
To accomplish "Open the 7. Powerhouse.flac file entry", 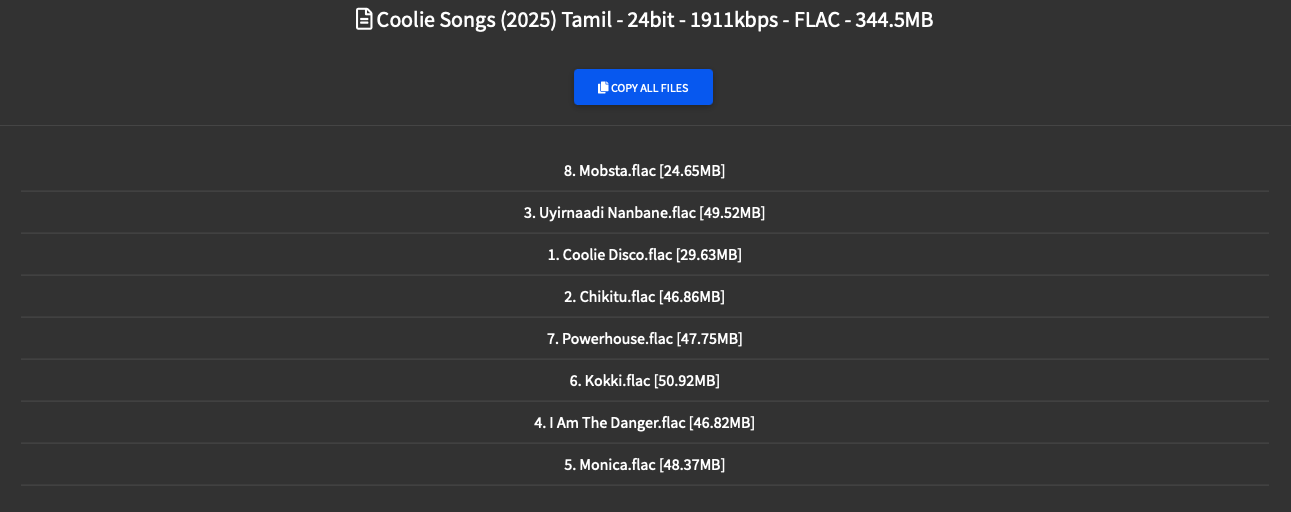I will (644, 339).
